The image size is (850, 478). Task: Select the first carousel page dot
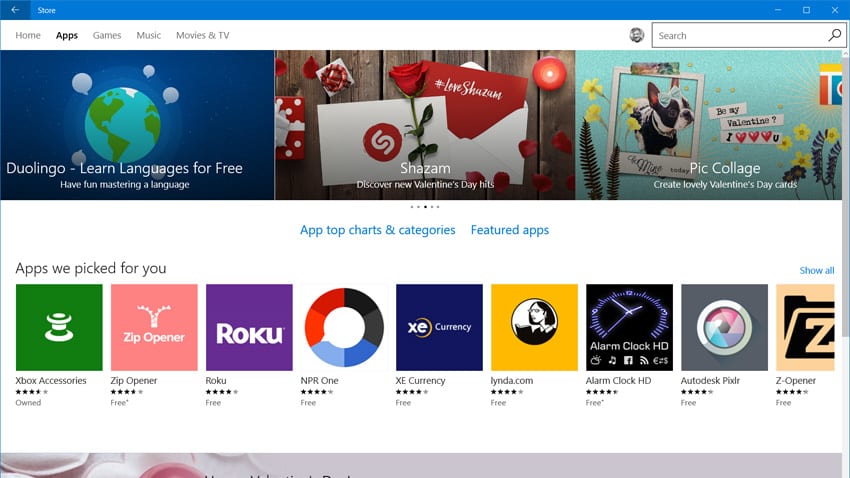pos(412,206)
